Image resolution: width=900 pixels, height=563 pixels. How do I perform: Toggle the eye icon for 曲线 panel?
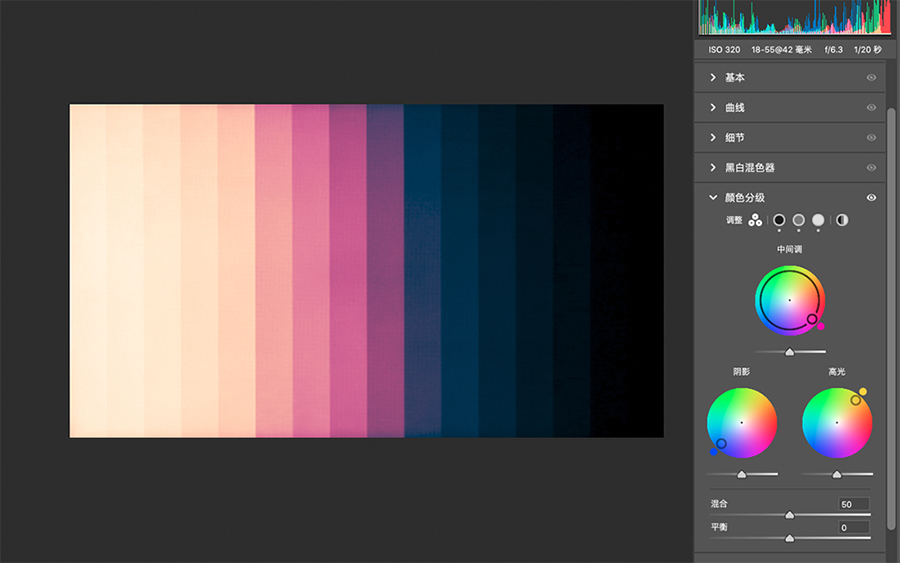point(871,108)
